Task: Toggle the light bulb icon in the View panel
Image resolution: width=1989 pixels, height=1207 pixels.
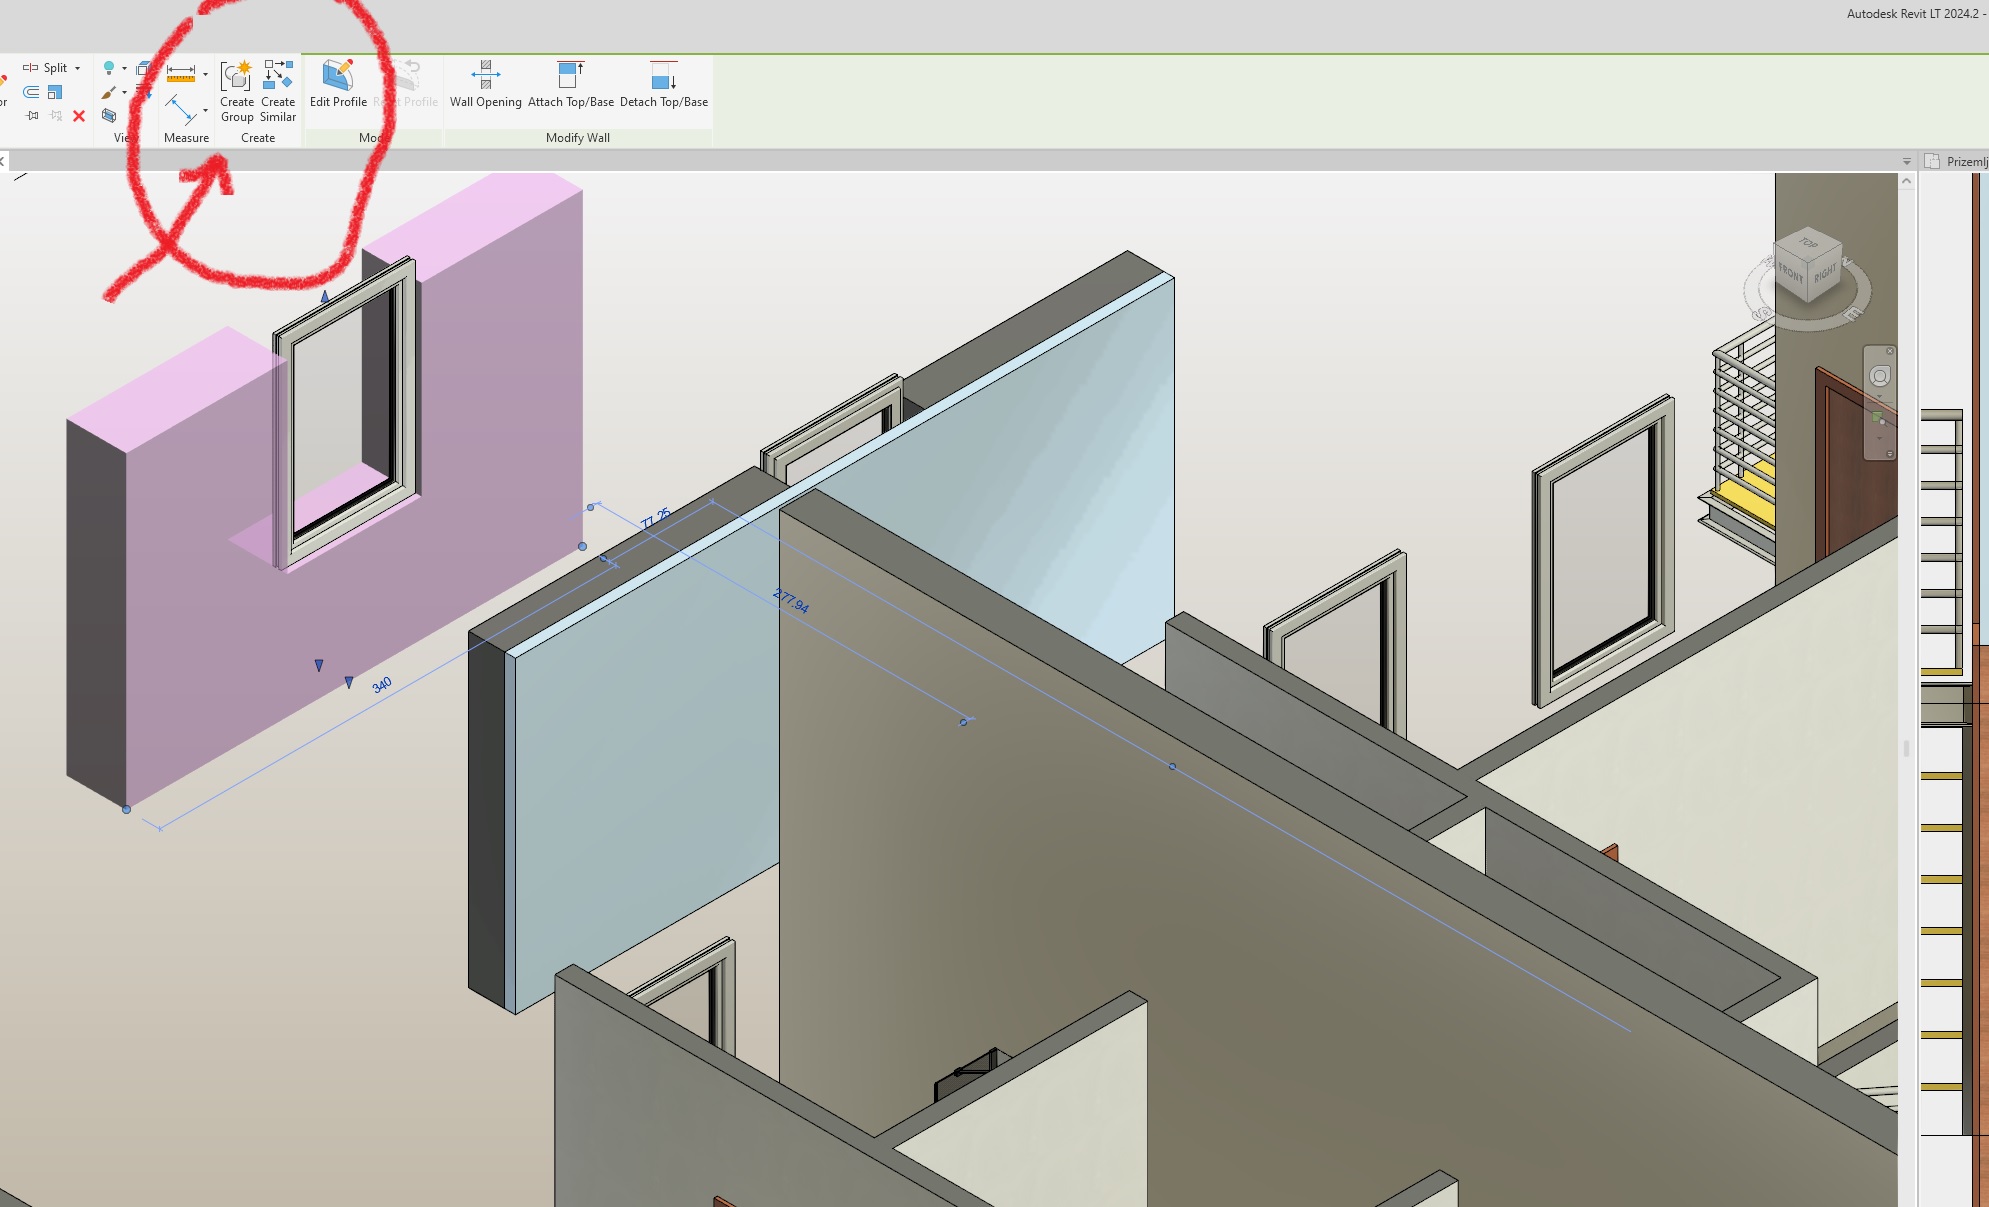Action: 108,66
